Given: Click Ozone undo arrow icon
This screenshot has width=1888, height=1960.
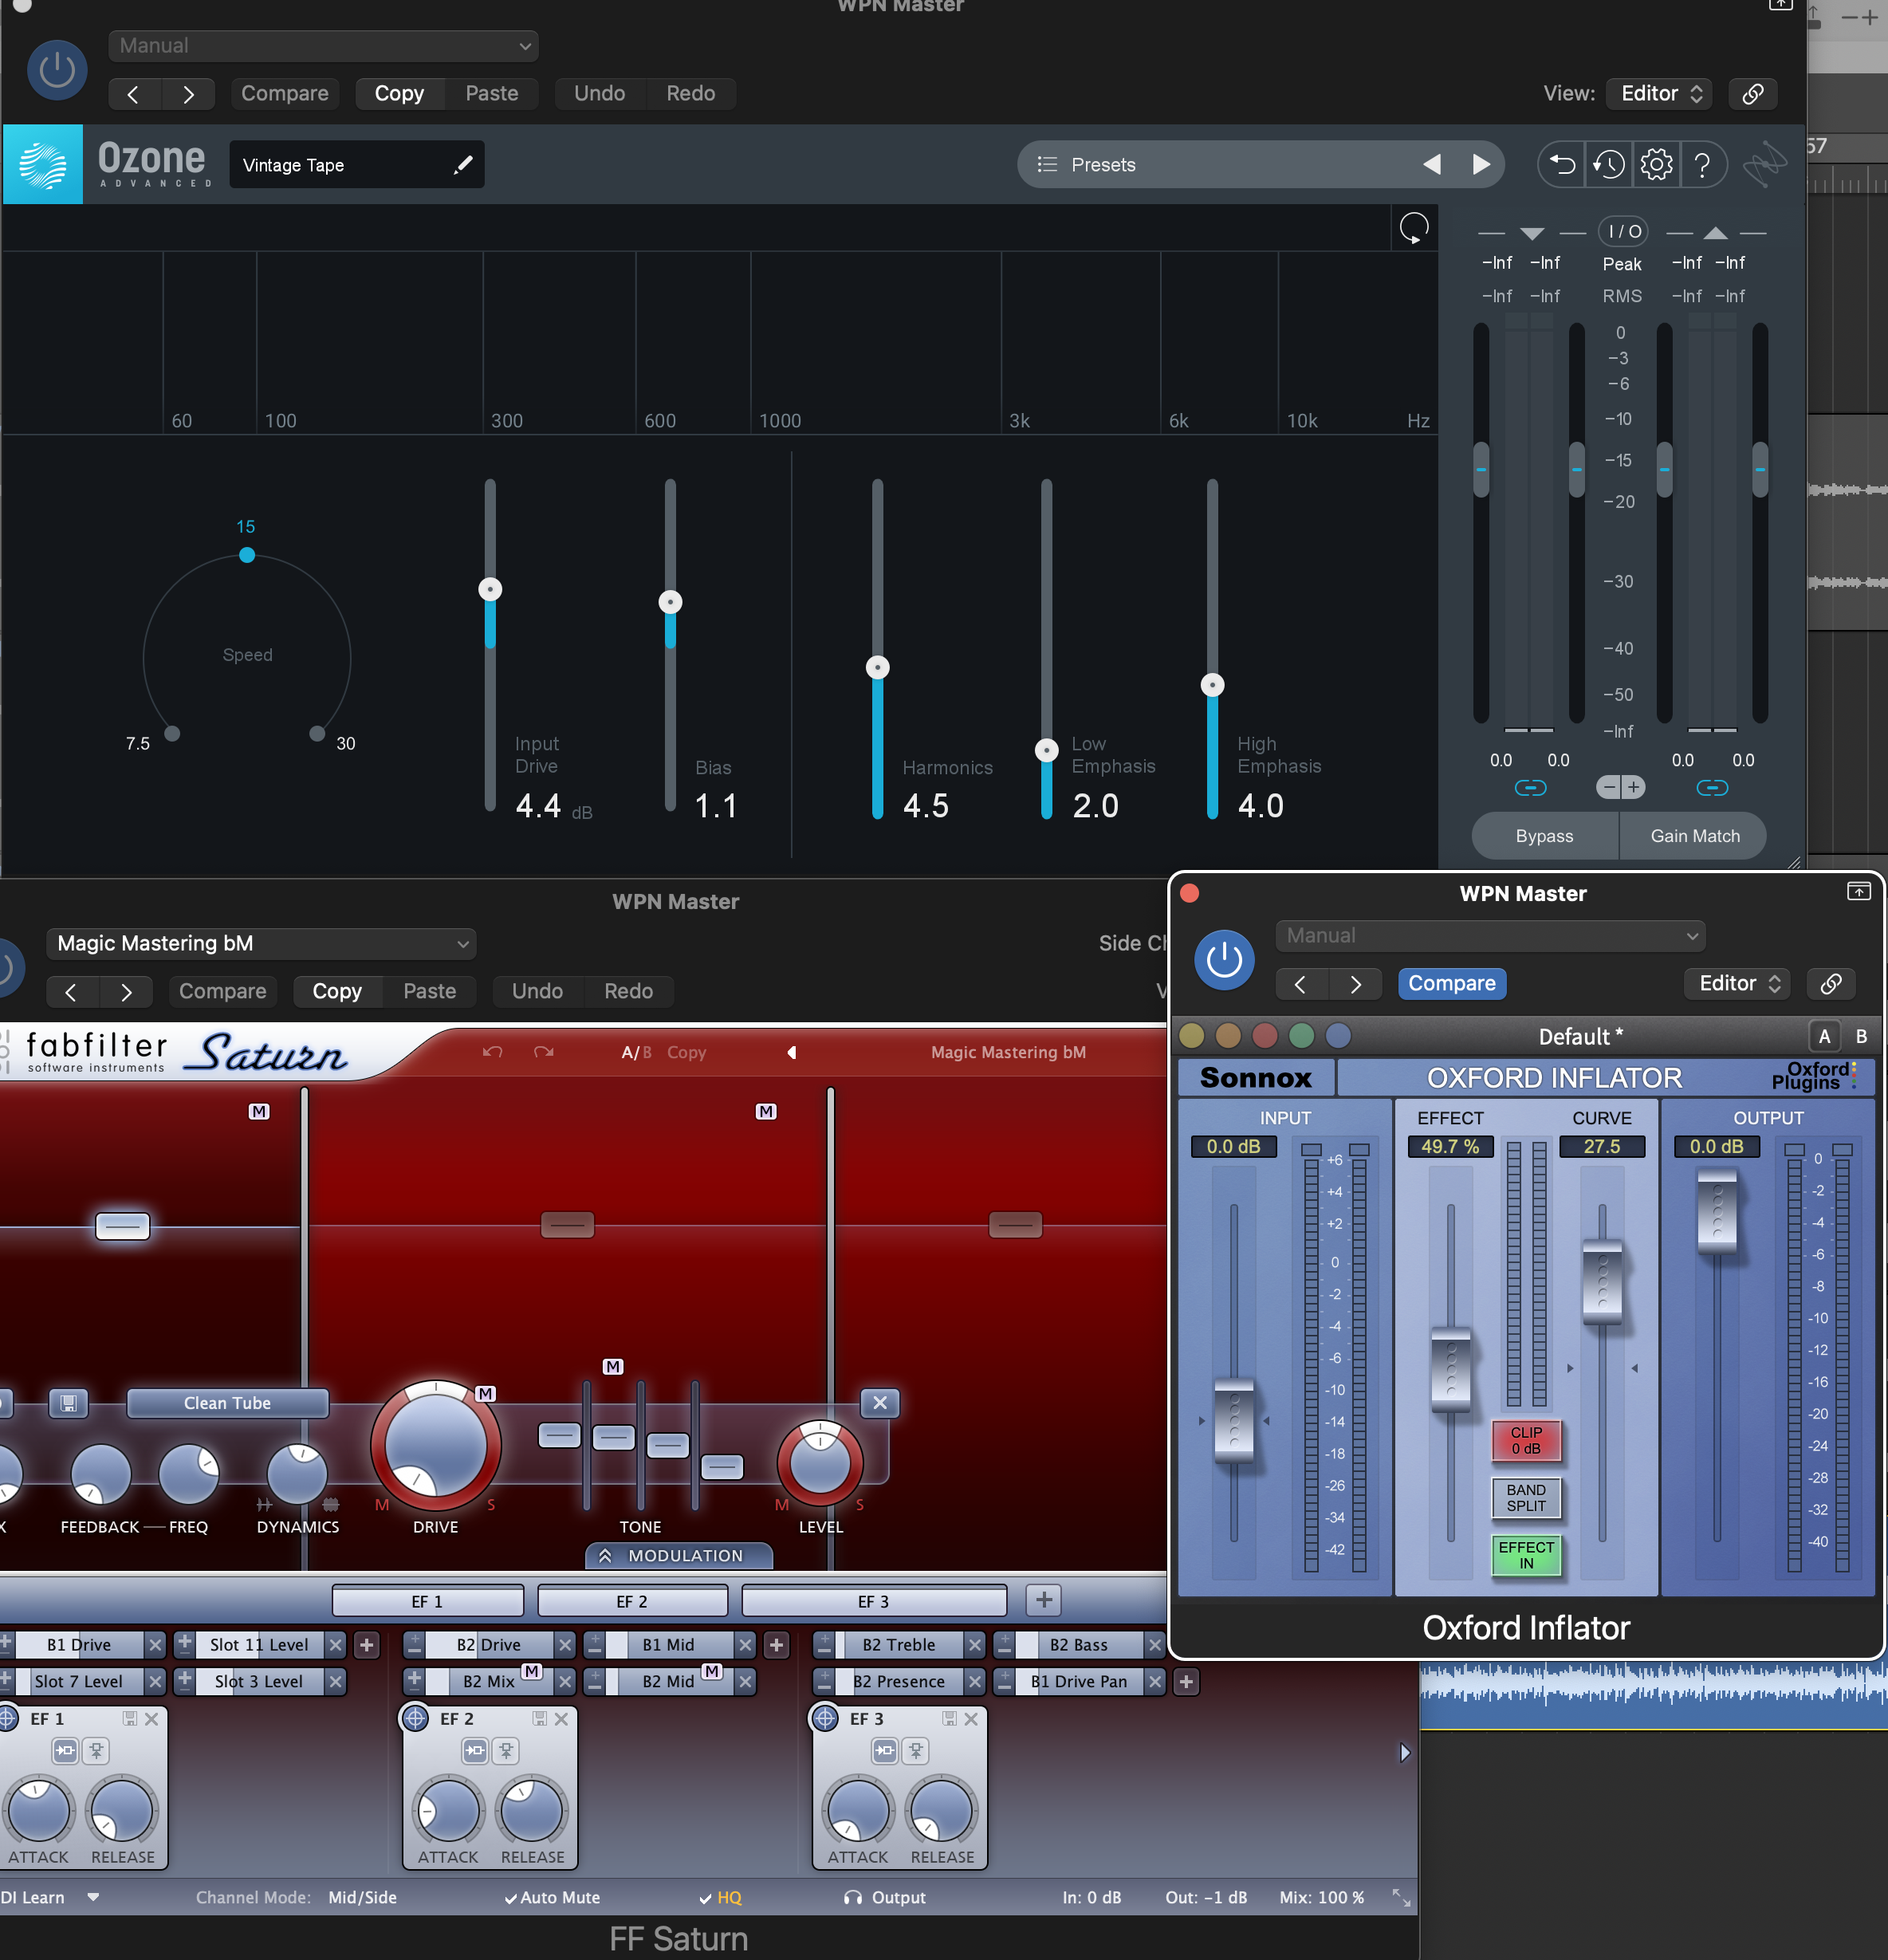Looking at the screenshot, I should [x=1563, y=164].
